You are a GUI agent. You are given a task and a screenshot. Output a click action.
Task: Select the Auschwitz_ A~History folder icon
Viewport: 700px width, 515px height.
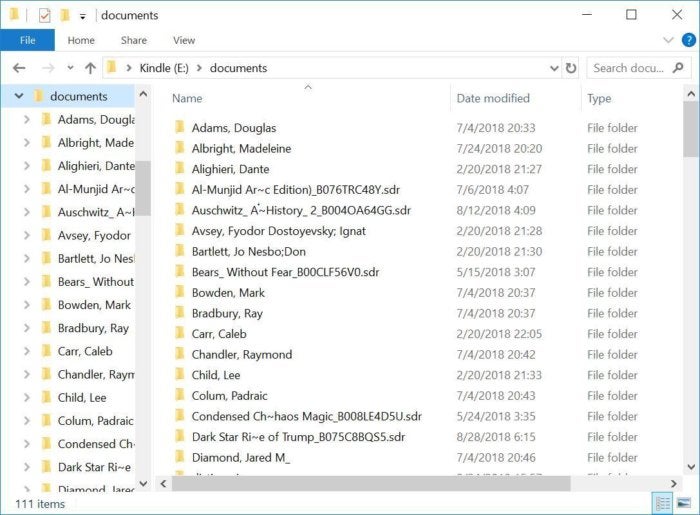pos(180,209)
